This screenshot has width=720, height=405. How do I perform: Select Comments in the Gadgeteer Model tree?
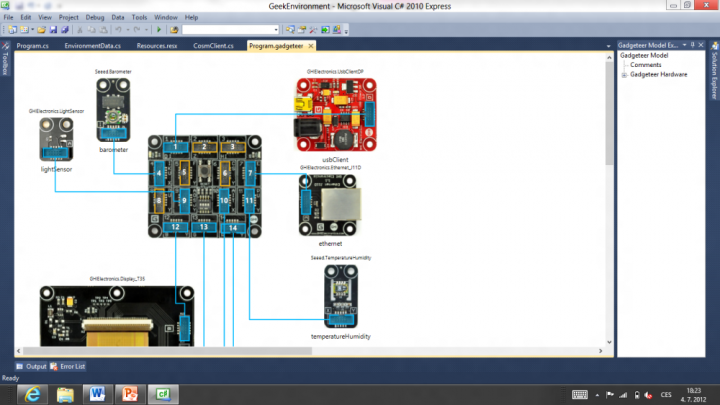coord(645,65)
